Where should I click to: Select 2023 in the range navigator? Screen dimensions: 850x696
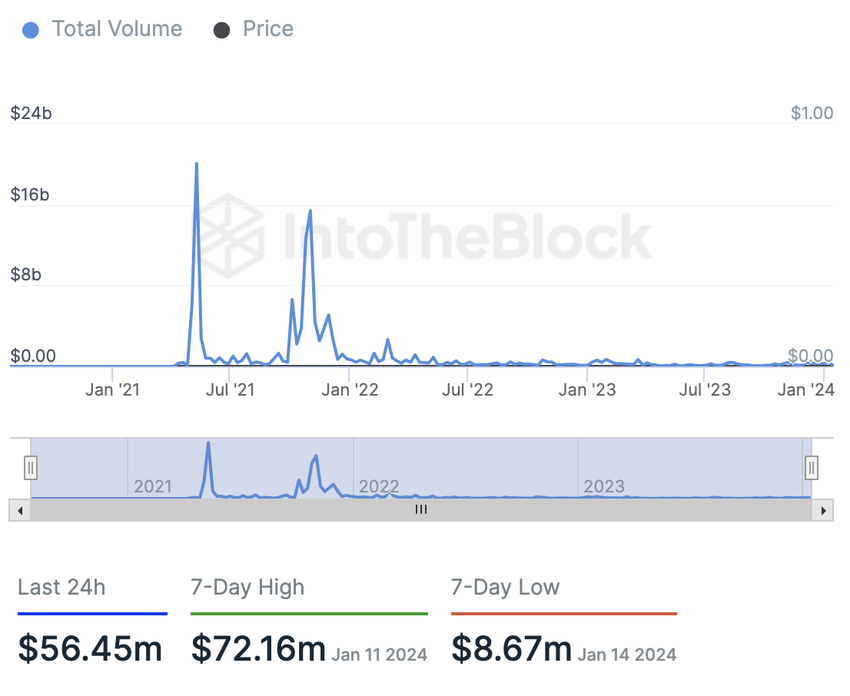[604, 487]
